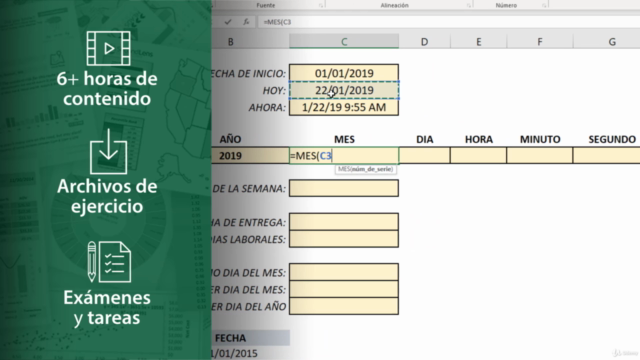Click AÑO cell containing 2019
640x360 pixels.
click(250, 156)
